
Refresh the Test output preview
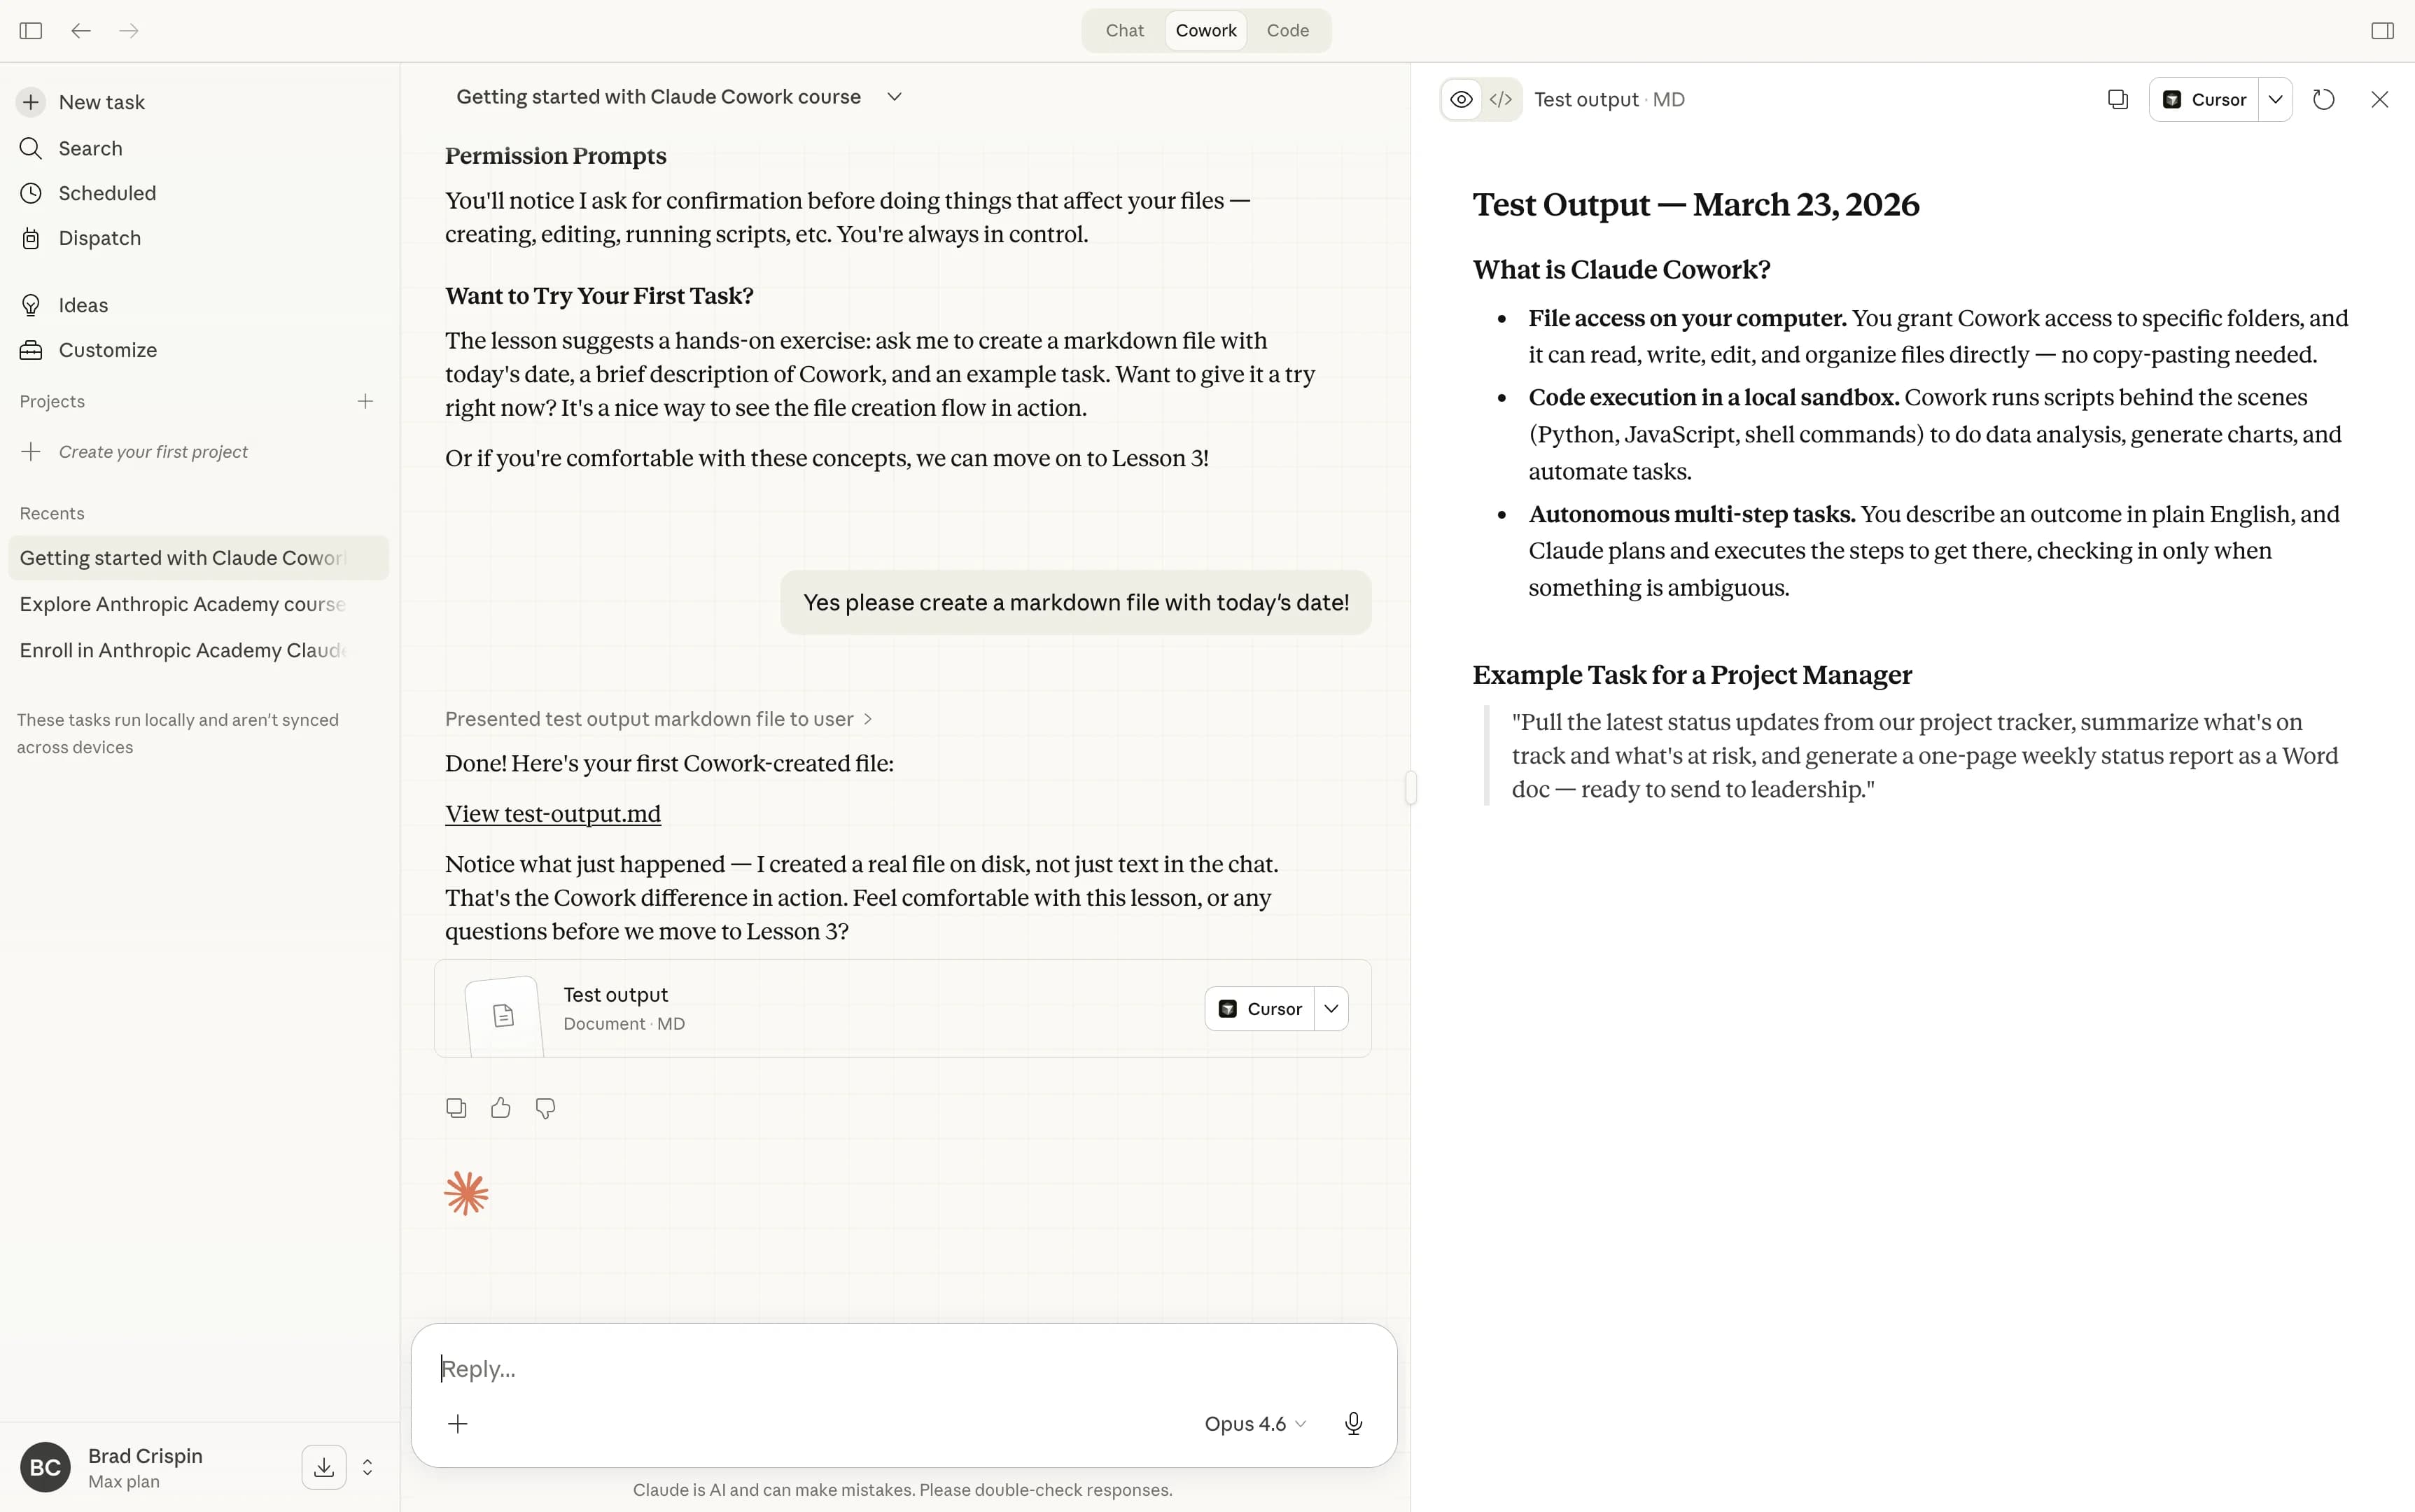tap(2324, 99)
